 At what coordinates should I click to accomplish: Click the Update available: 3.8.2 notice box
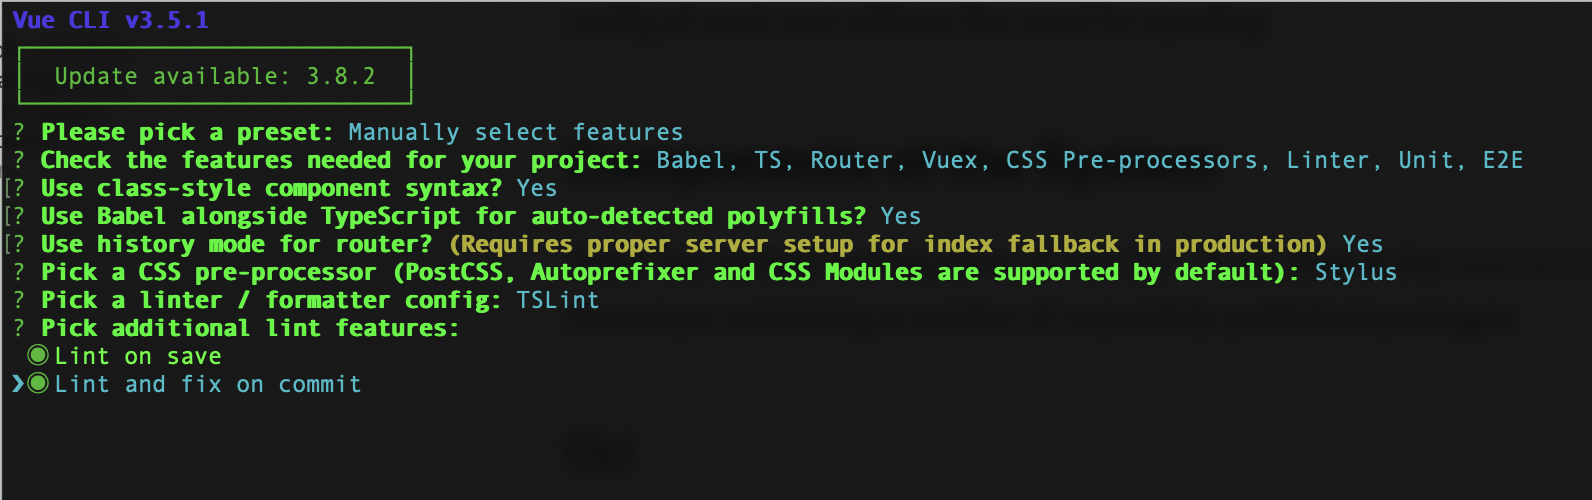(x=215, y=76)
